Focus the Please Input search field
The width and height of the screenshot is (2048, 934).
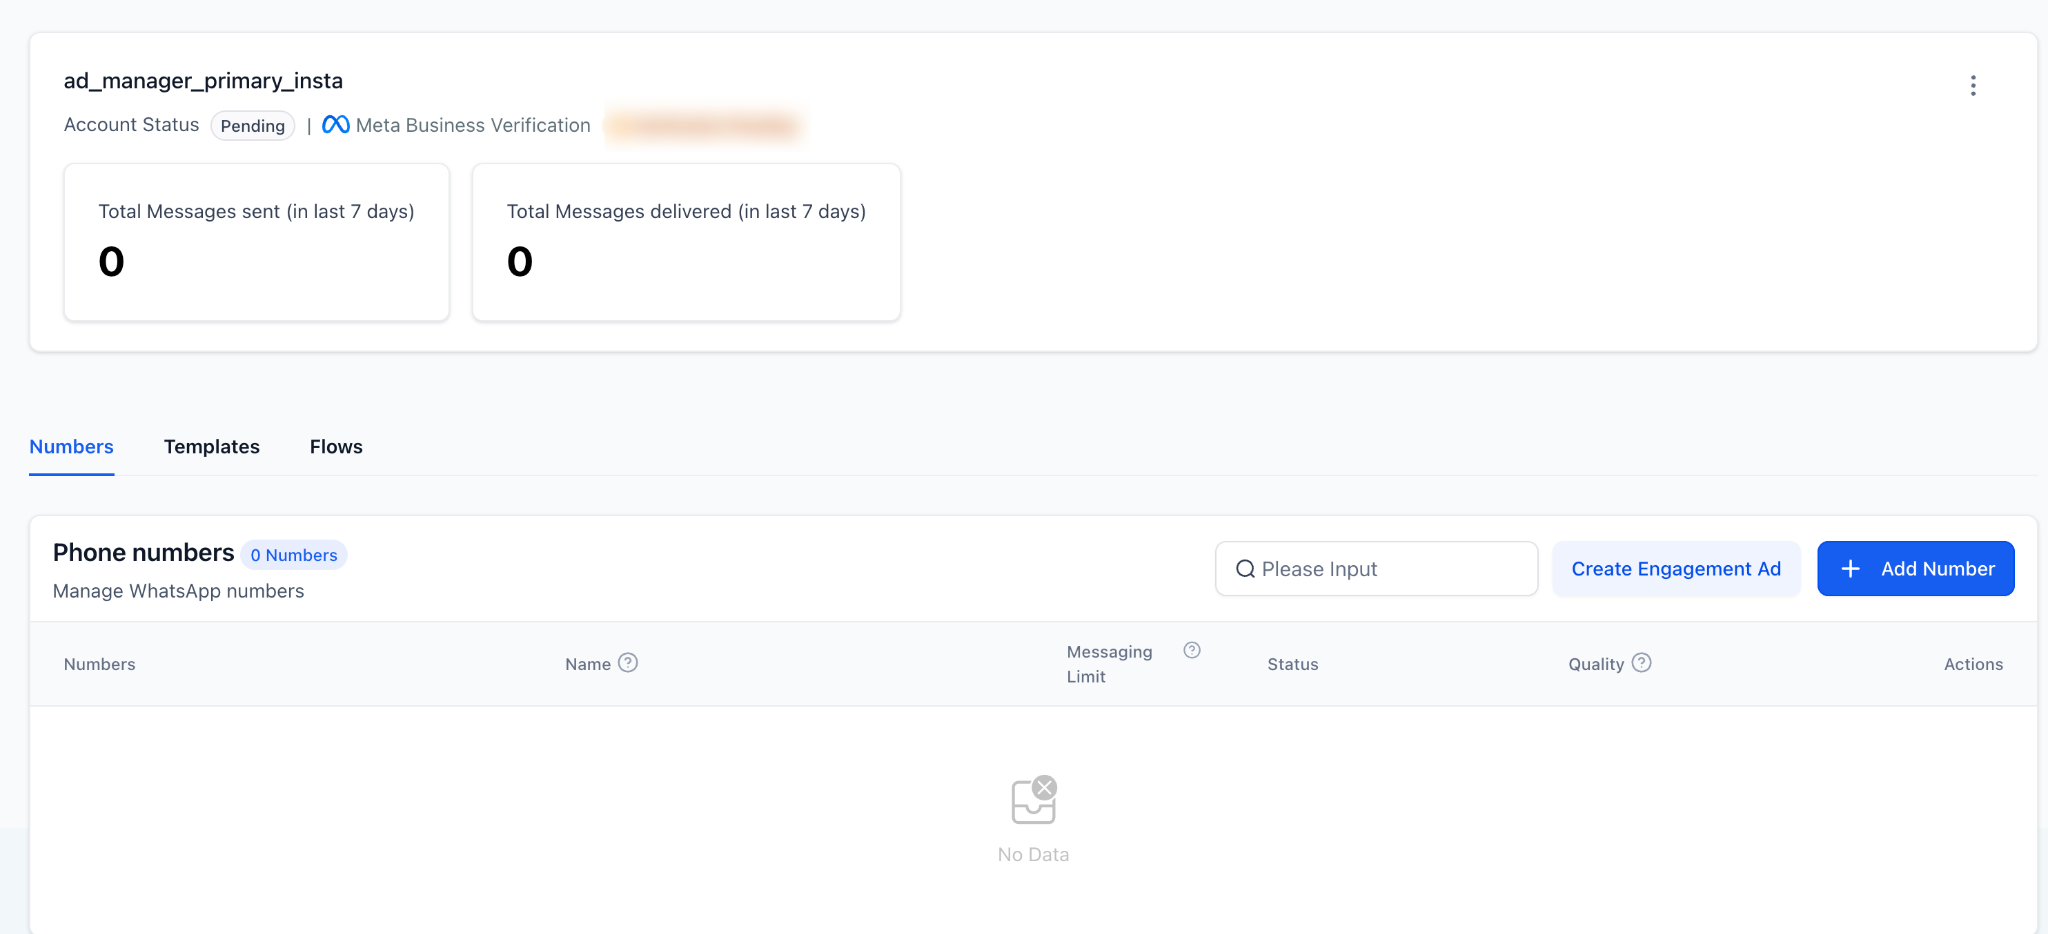pyautogui.click(x=1390, y=569)
